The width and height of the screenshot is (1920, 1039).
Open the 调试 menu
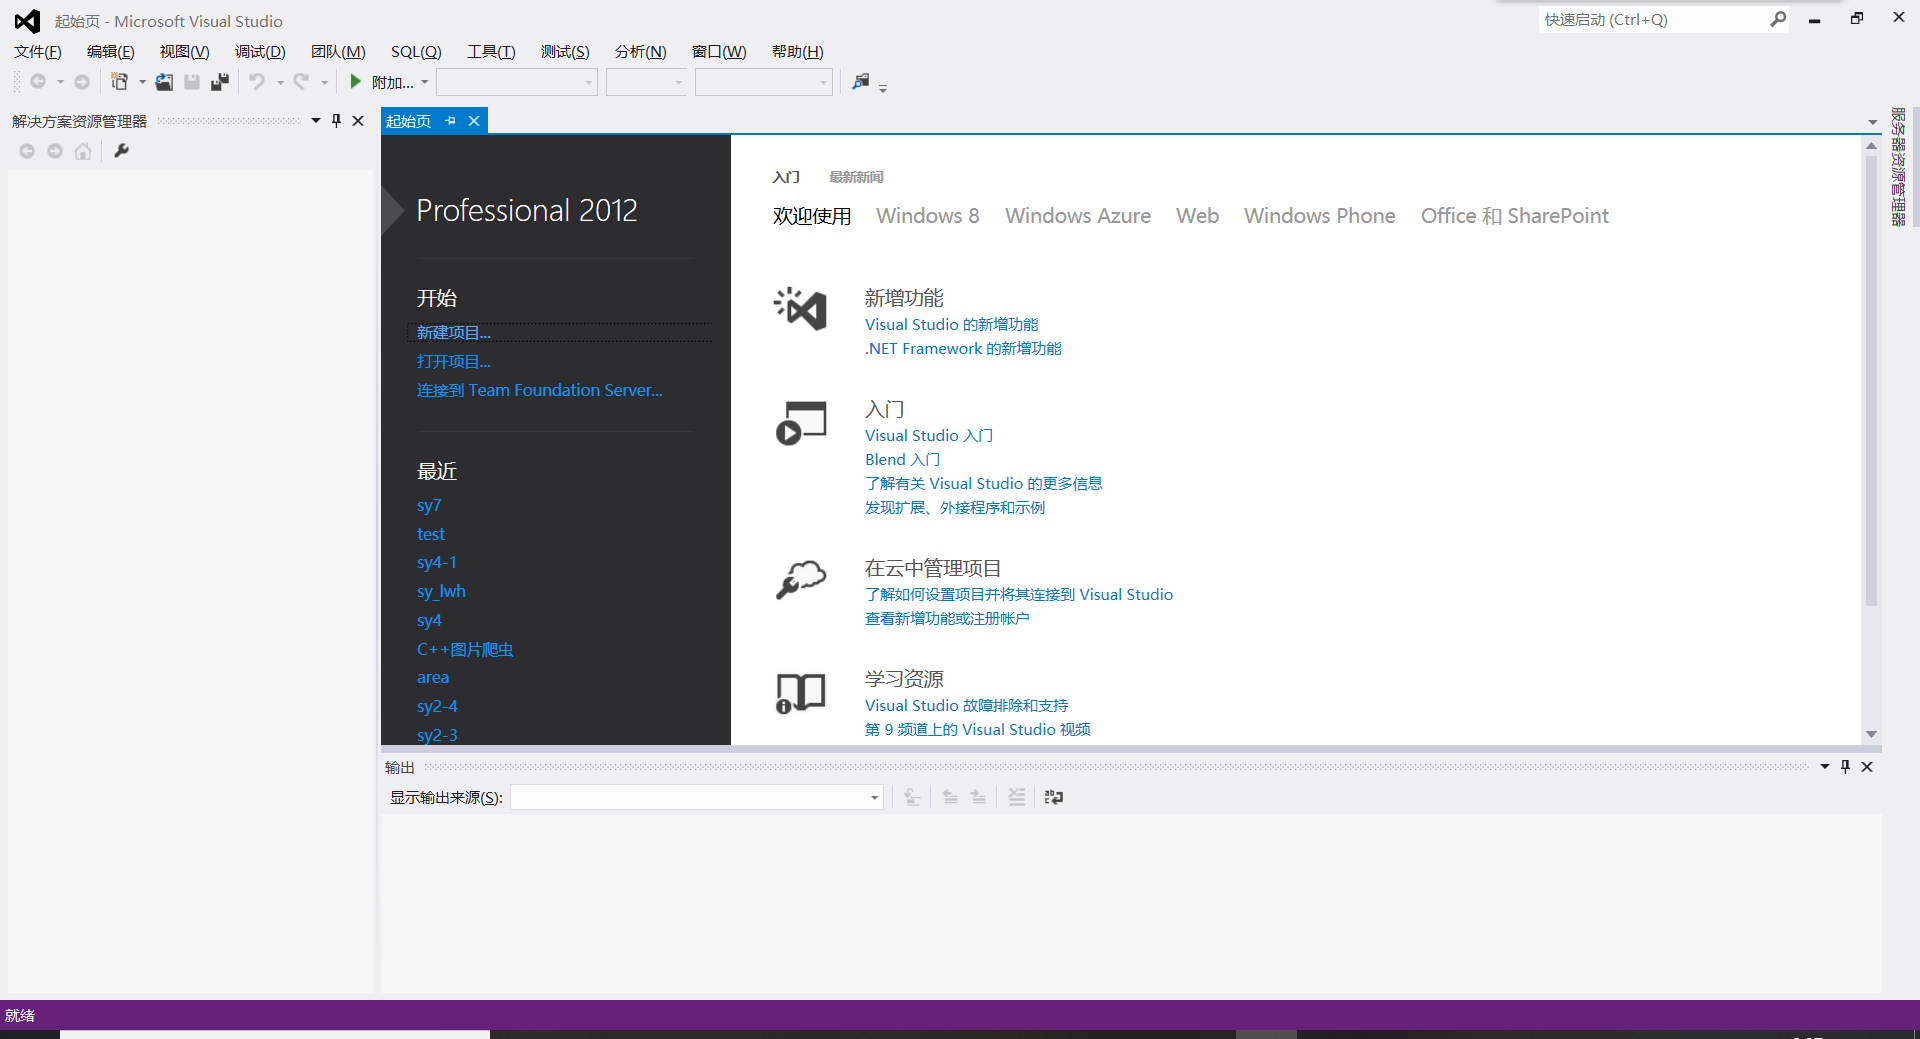click(x=259, y=51)
